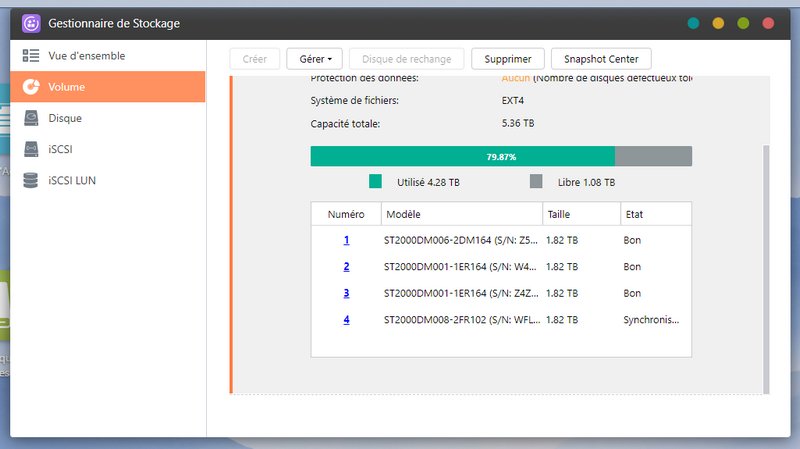This screenshot has width=800, height=449.
Task: Open the iSCSI LUN section
Action: [108, 180]
